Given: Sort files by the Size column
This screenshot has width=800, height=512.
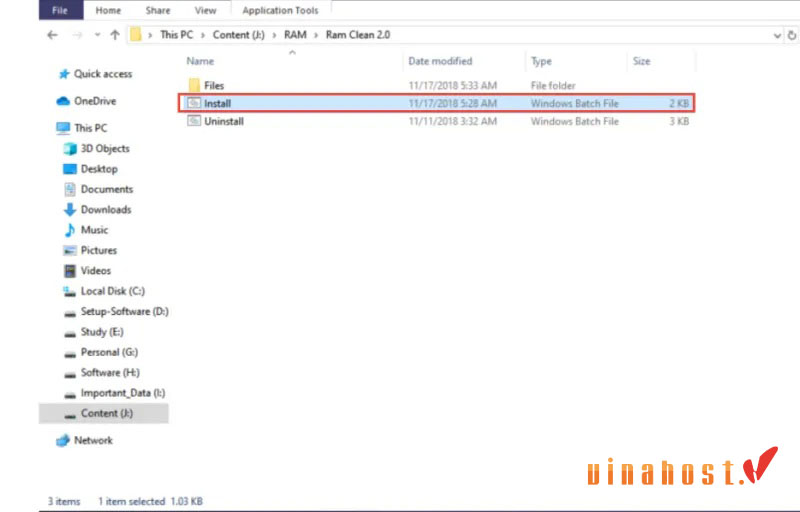Looking at the screenshot, I should [x=641, y=61].
